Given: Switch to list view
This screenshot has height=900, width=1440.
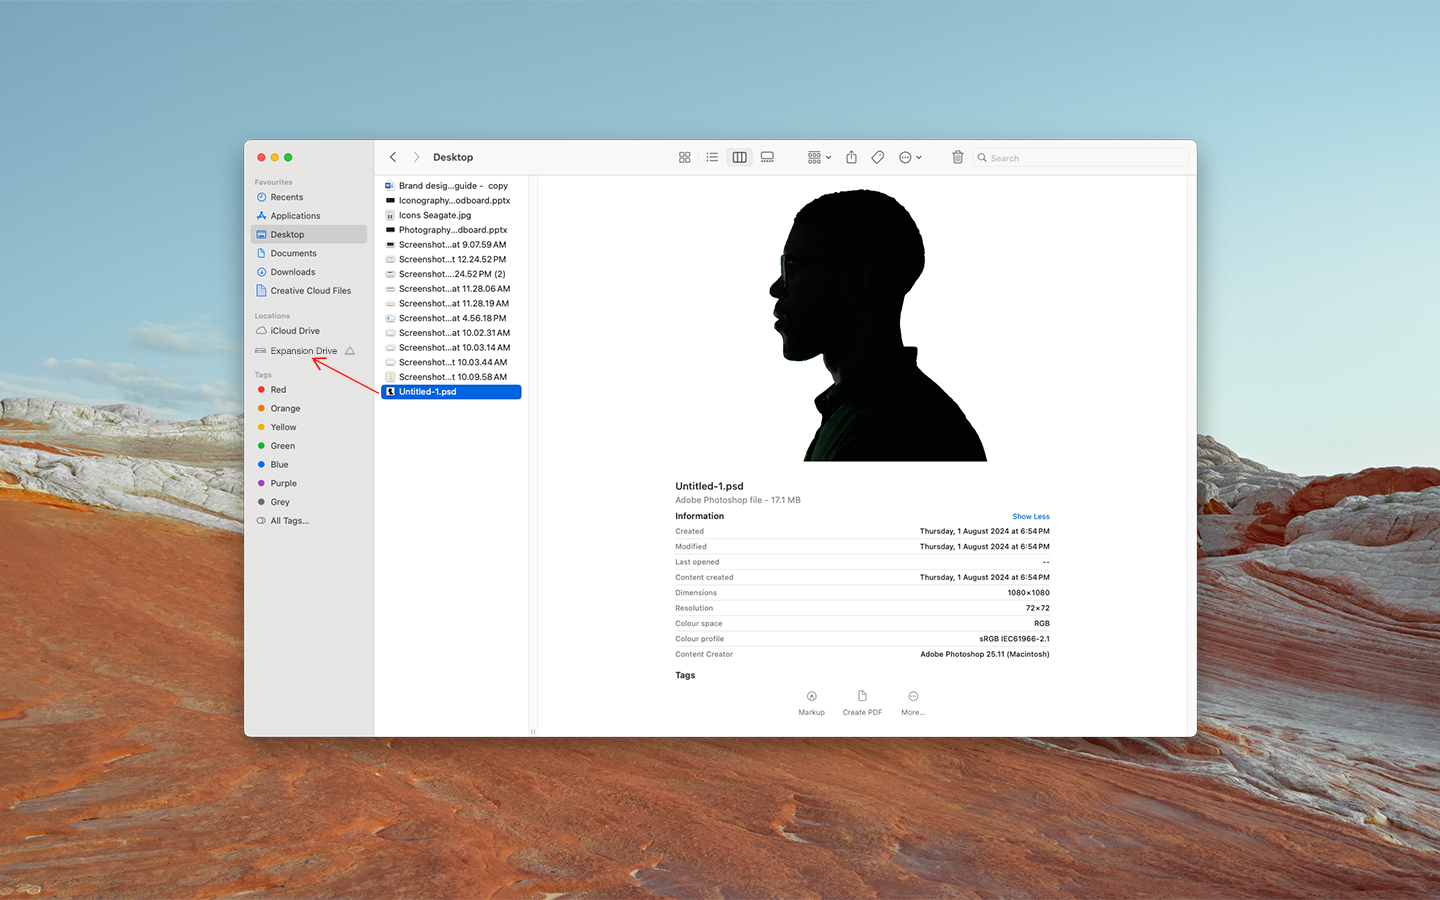Looking at the screenshot, I should coord(712,158).
